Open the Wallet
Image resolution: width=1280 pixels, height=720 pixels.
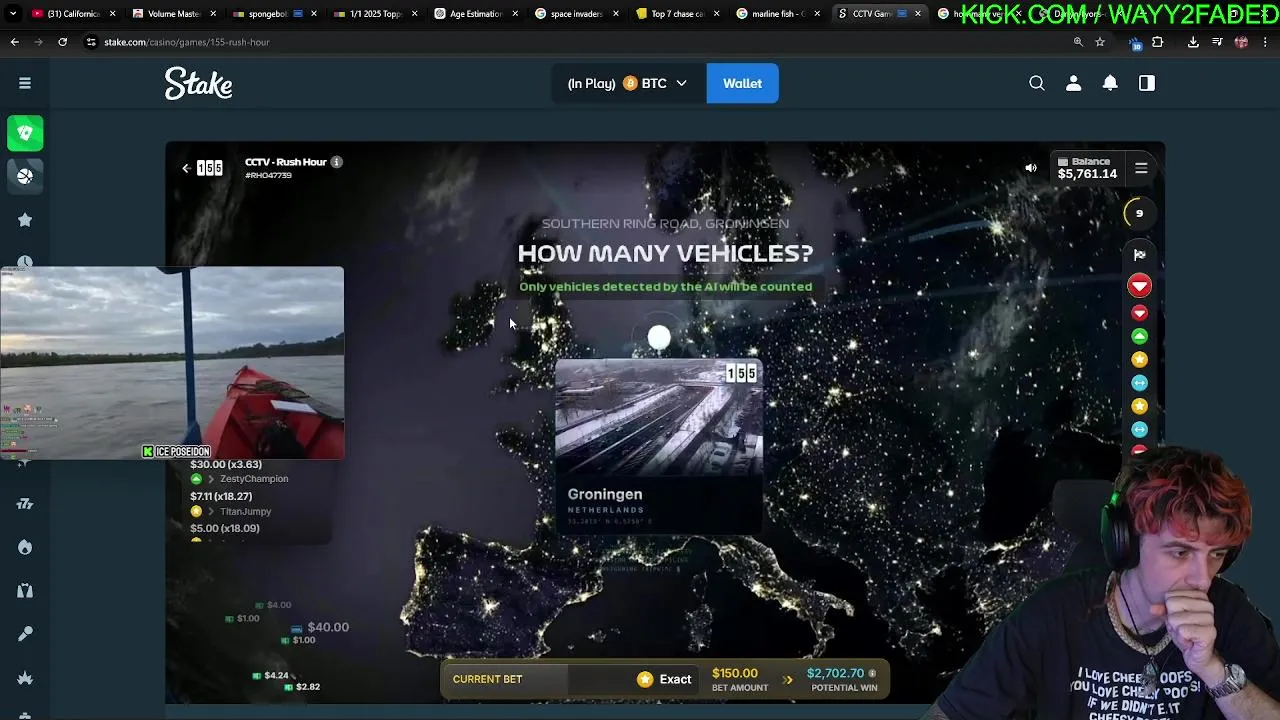point(742,83)
